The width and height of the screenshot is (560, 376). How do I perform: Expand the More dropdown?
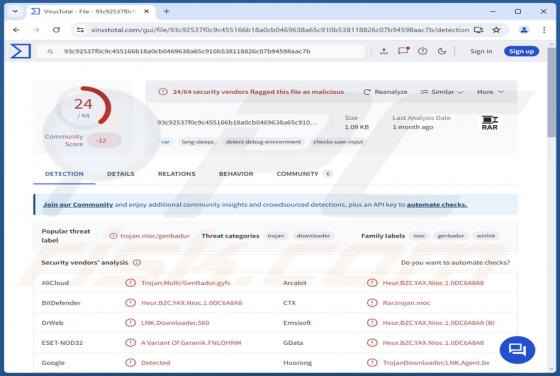[490, 92]
